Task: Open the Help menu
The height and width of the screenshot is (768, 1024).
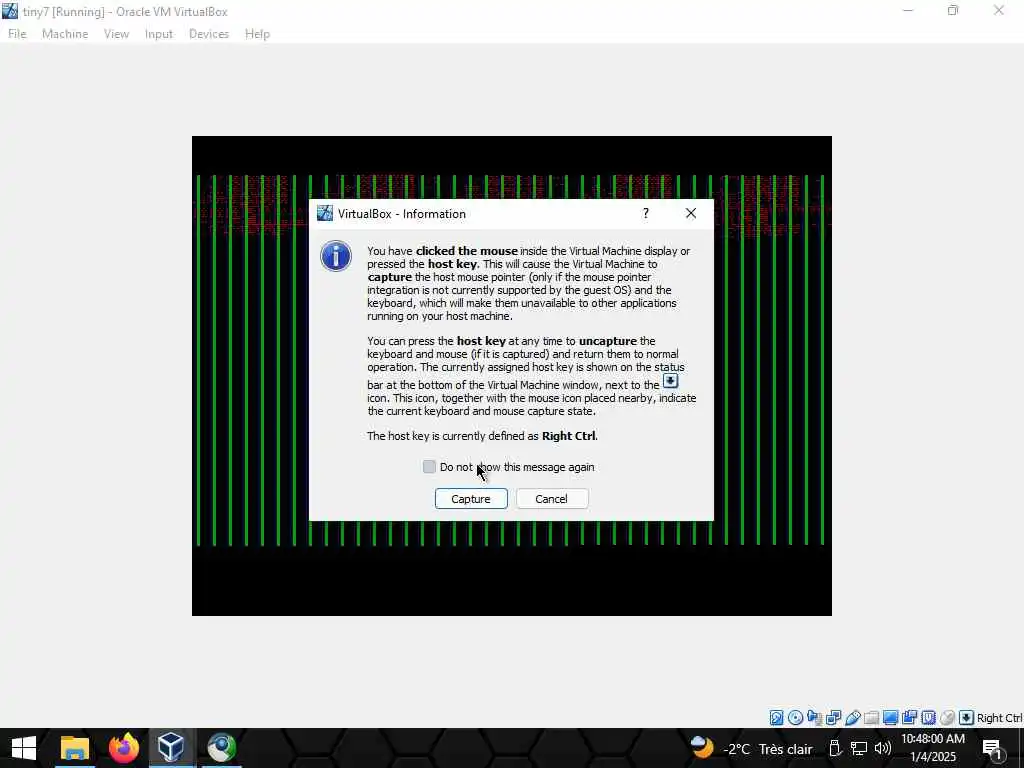Action: [x=257, y=34]
